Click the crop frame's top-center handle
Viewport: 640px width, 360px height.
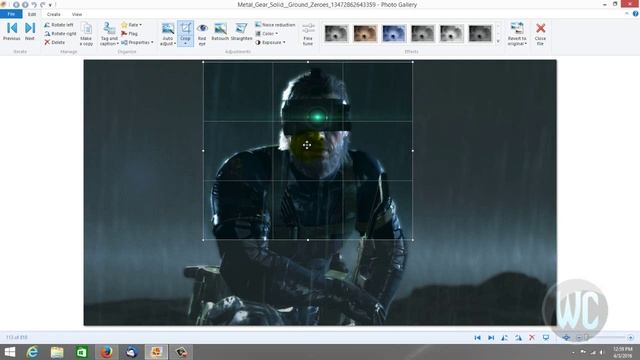(308, 62)
